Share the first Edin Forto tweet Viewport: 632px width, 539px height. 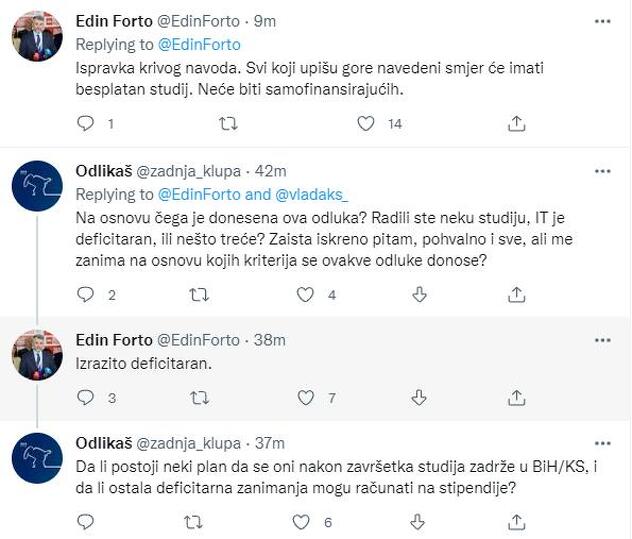click(x=516, y=123)
